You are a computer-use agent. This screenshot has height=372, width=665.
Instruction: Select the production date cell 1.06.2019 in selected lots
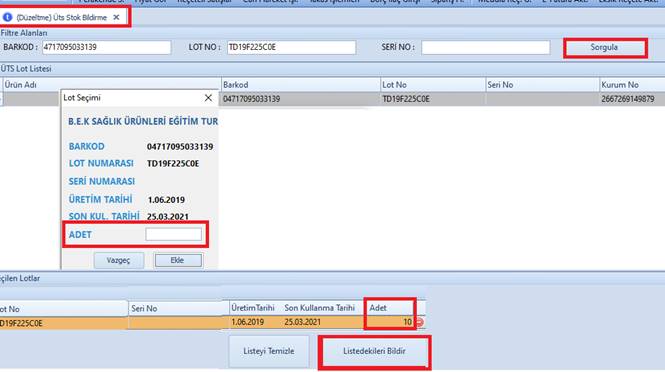(248, 322)
